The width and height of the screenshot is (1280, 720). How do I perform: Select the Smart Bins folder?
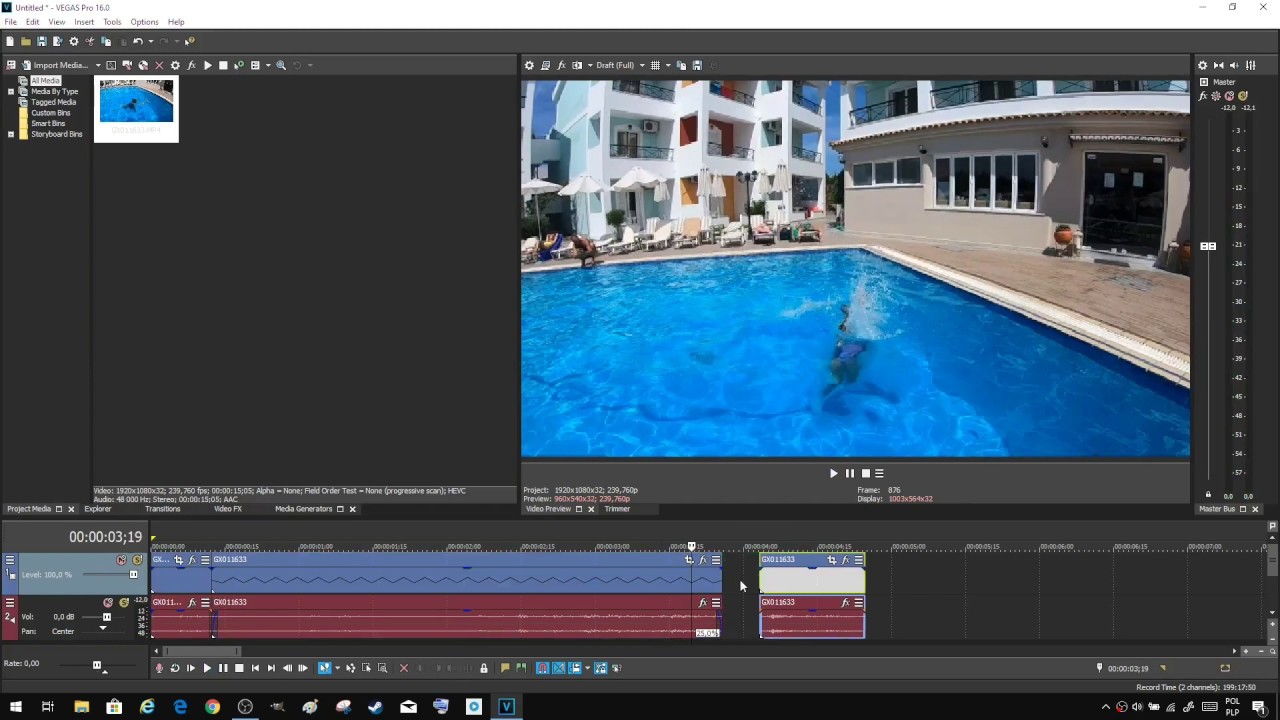pyautogui.click(x=48, y=123)
